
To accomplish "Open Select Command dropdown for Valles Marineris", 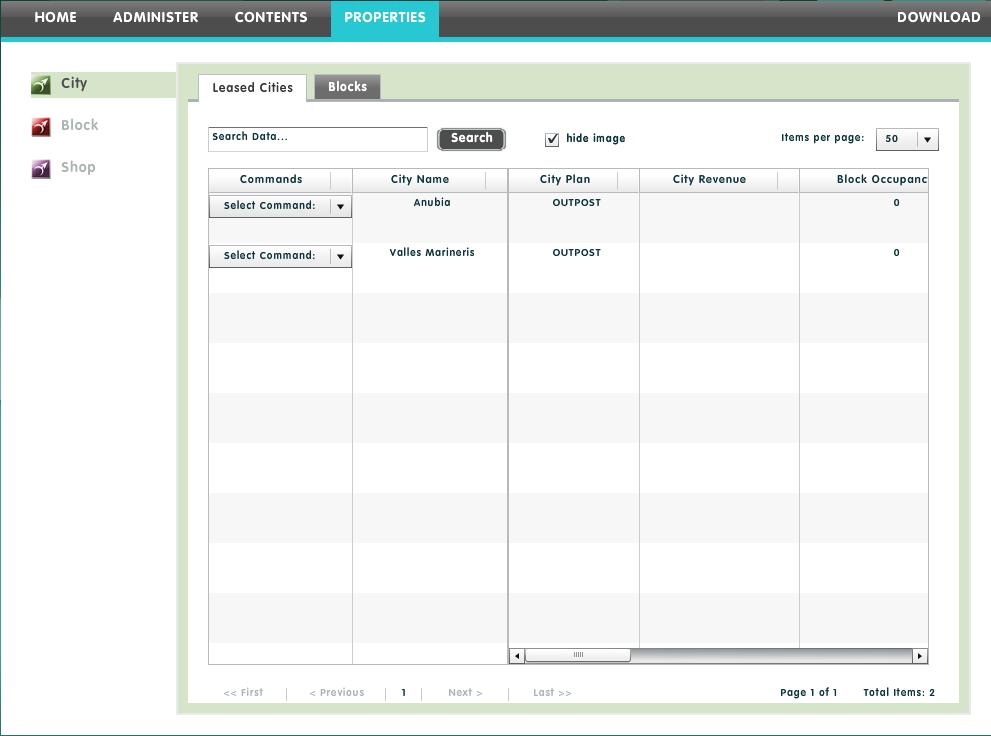I will tap(281, 256).
